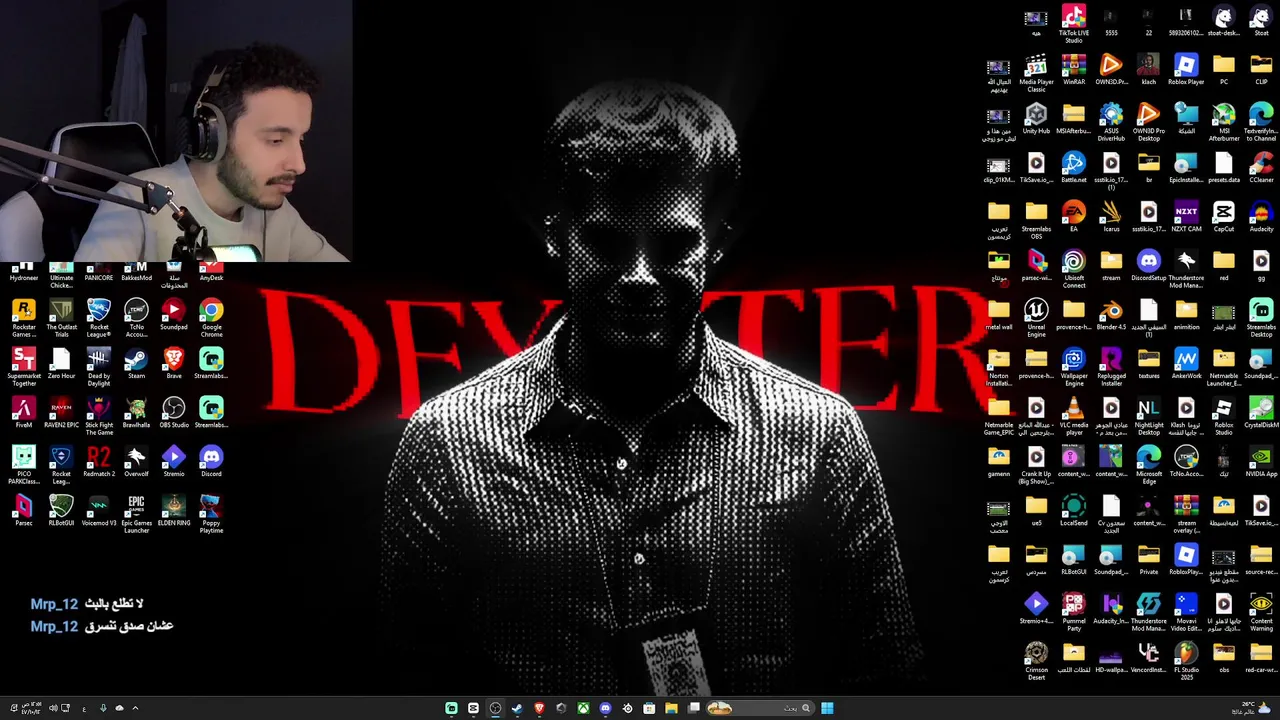Open the PC folder on desktop

tap(1224, 69)
